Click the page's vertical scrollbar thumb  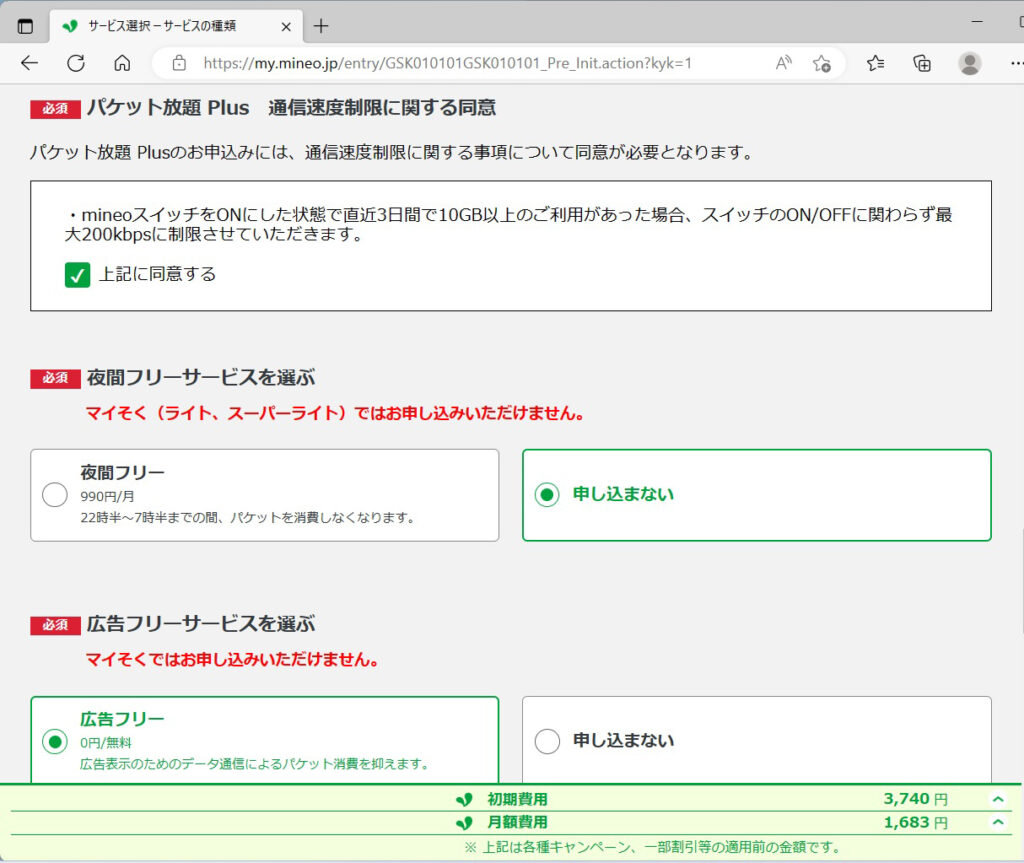[1021, 581]
